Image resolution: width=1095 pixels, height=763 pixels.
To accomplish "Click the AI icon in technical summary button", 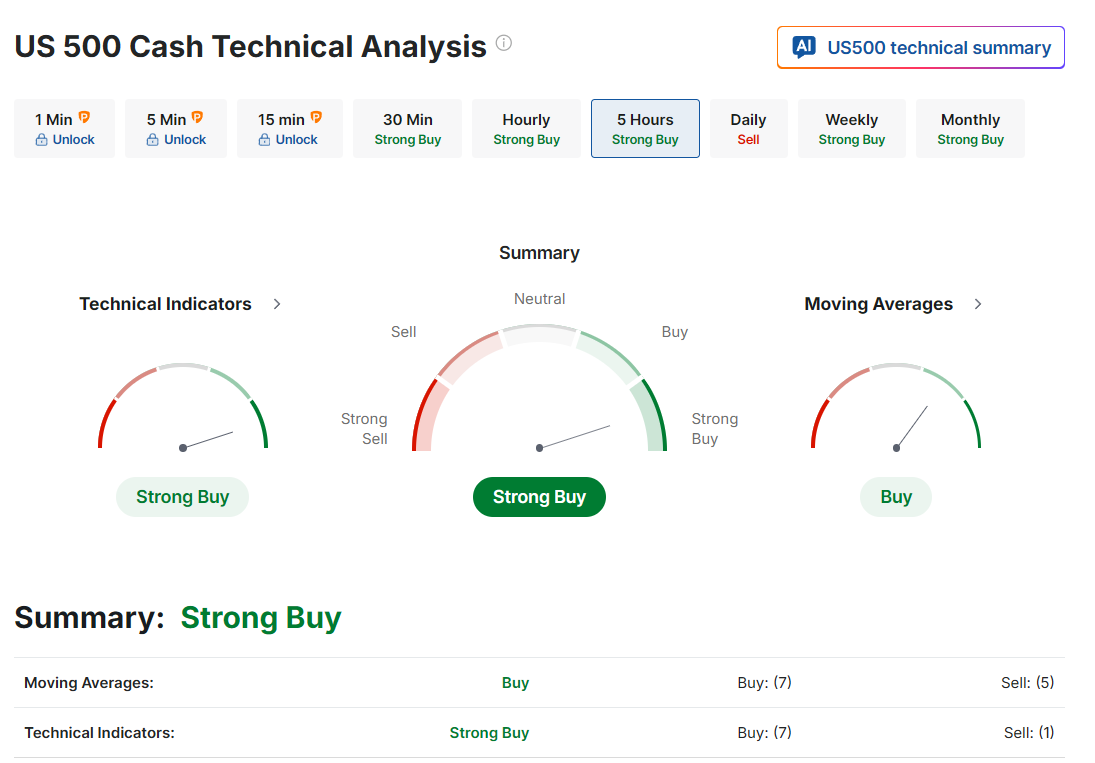I will (804, 47).
